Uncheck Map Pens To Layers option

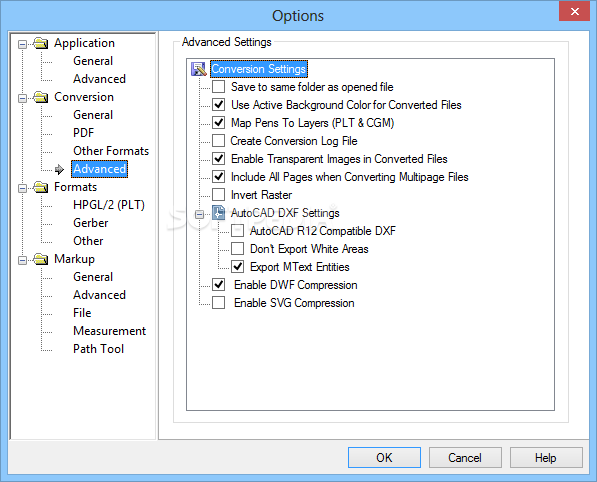219,123
